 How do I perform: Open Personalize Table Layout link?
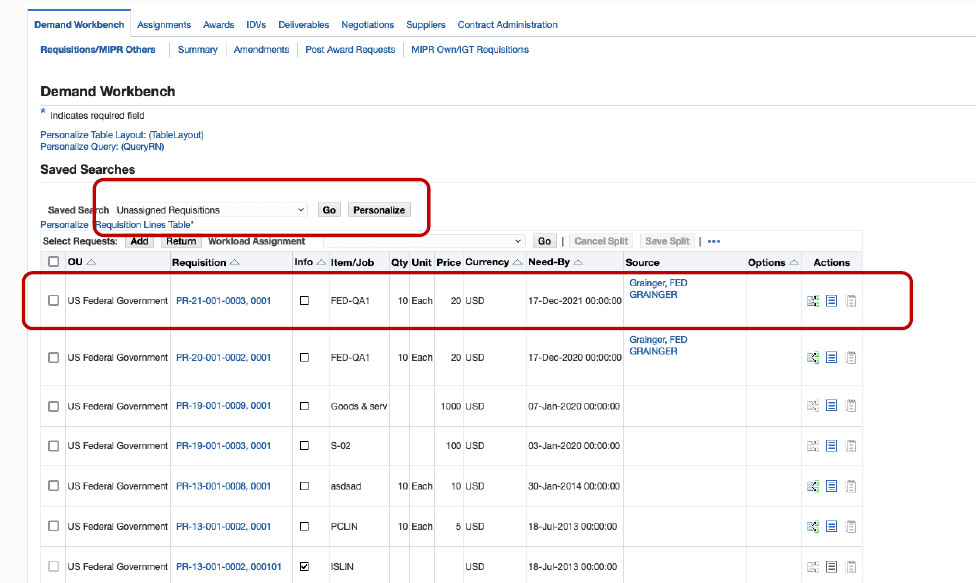click(122, 135)
